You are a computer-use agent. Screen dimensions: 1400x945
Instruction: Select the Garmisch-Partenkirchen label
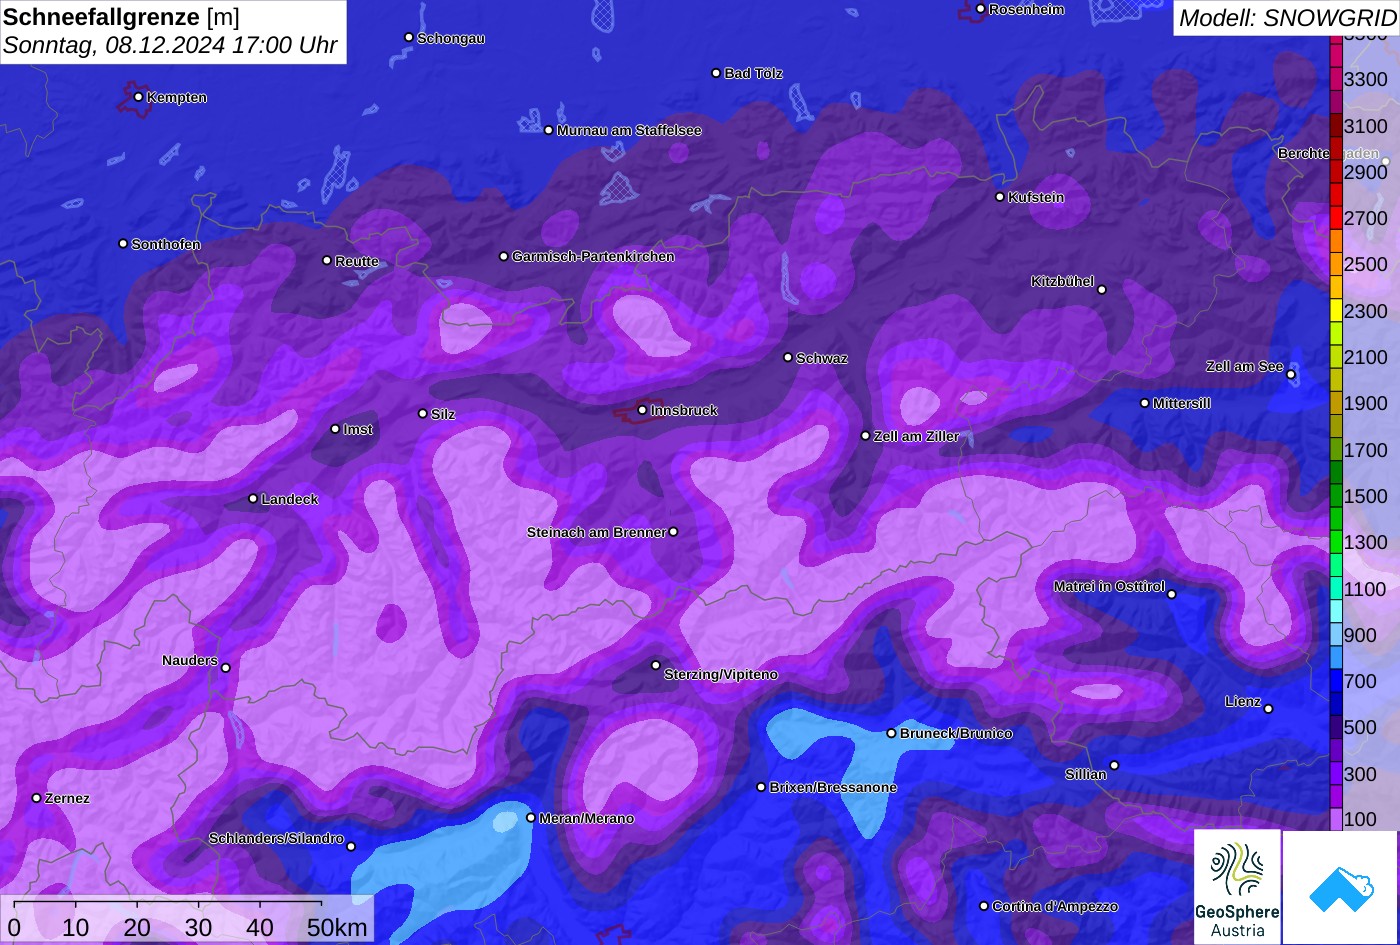(x=593, y=256)
